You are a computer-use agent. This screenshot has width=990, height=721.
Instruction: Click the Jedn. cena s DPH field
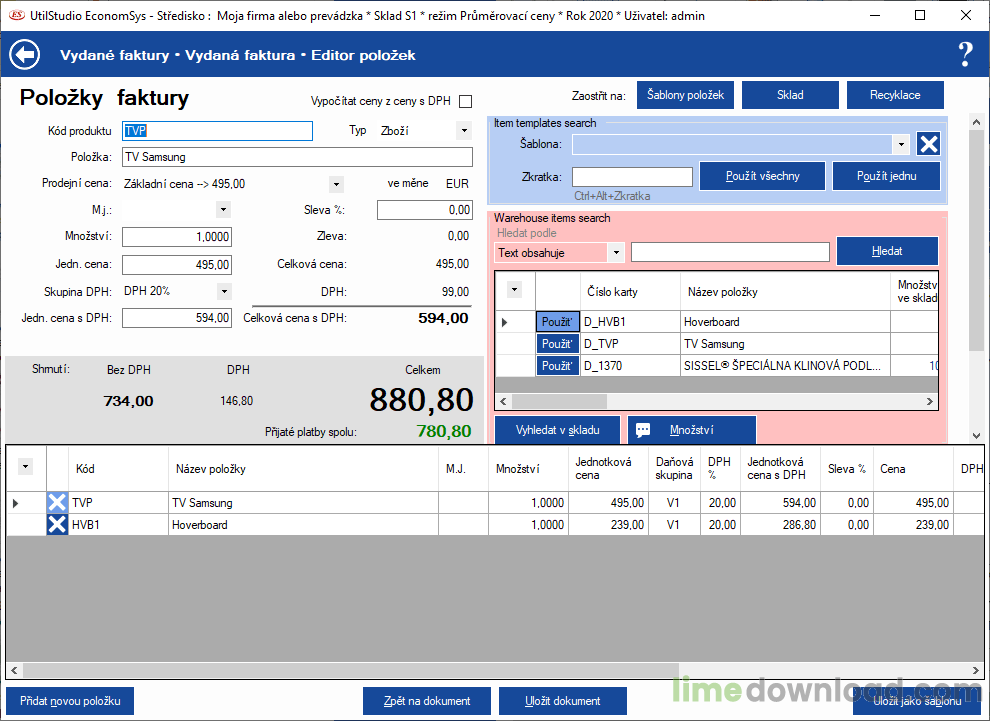177,318
